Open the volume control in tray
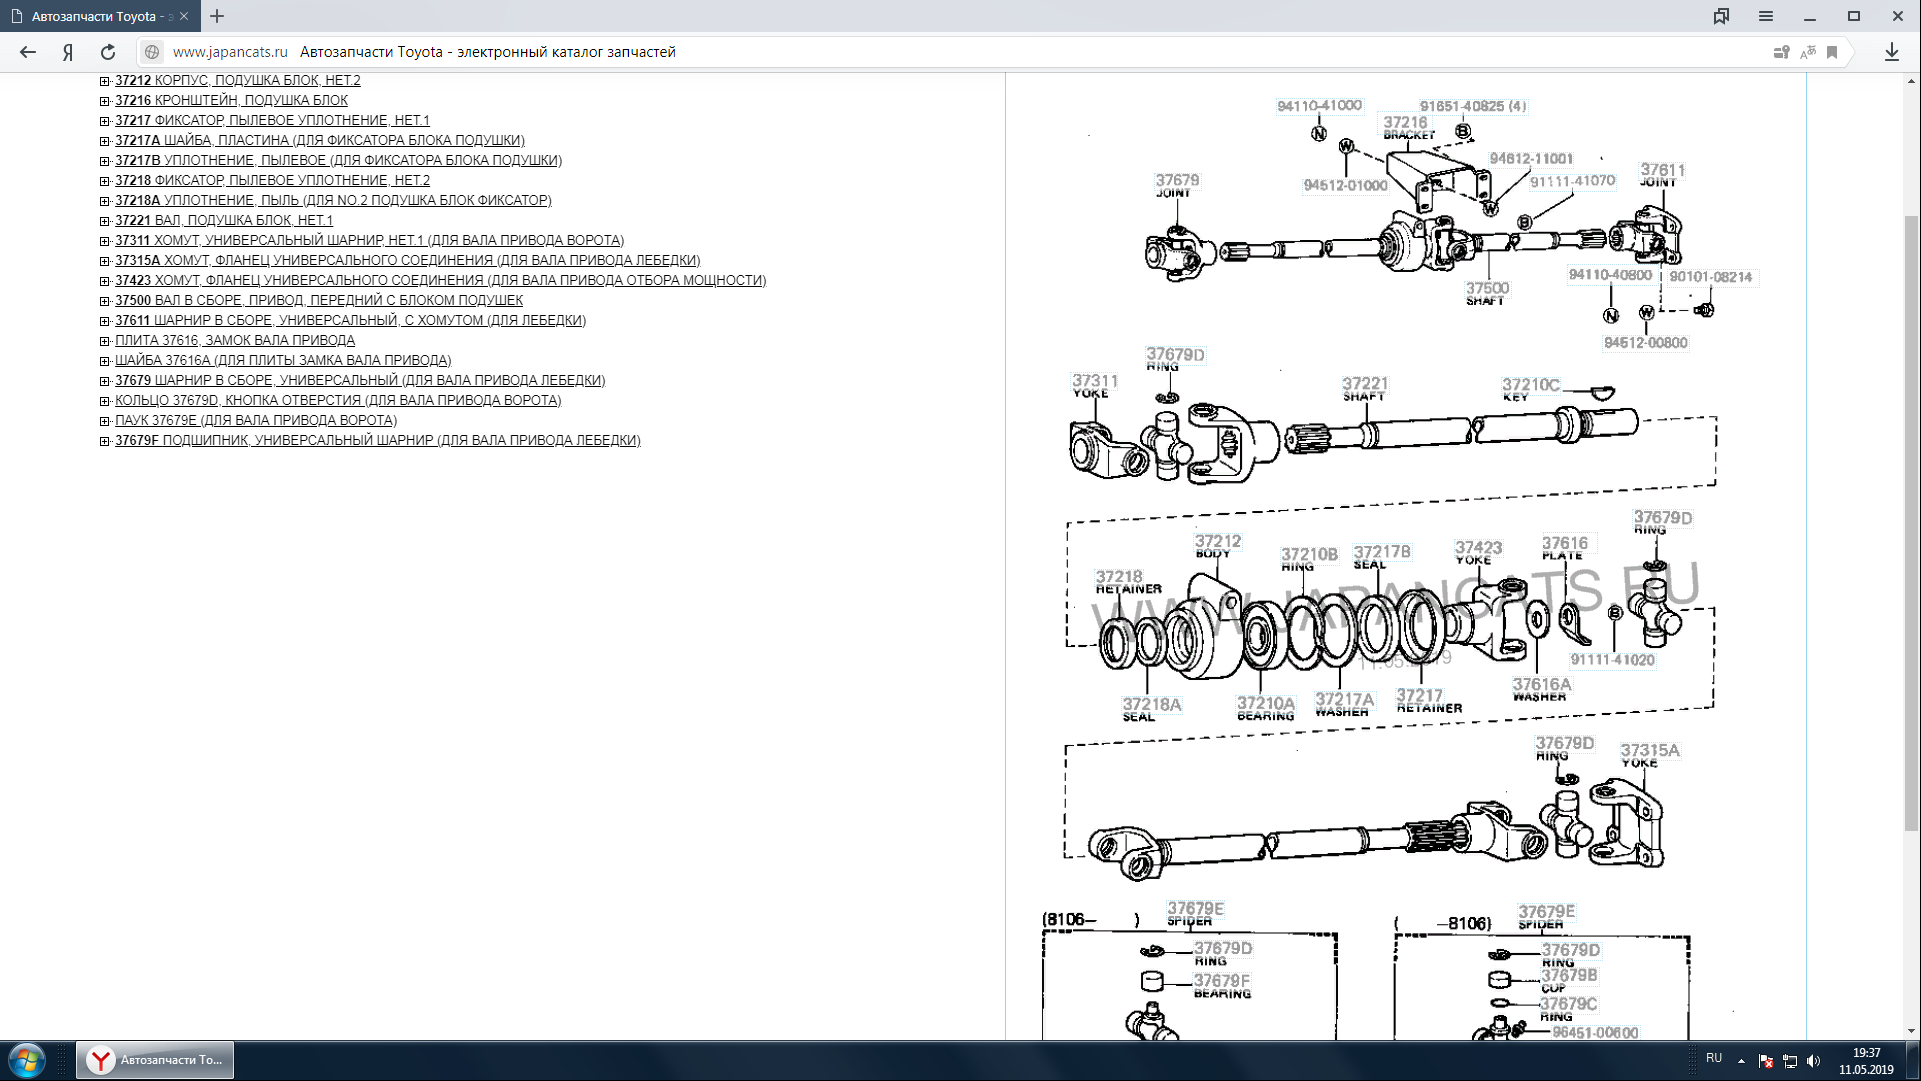The width and height of the screenshot is (1921, 1081). (1814, 1061)
